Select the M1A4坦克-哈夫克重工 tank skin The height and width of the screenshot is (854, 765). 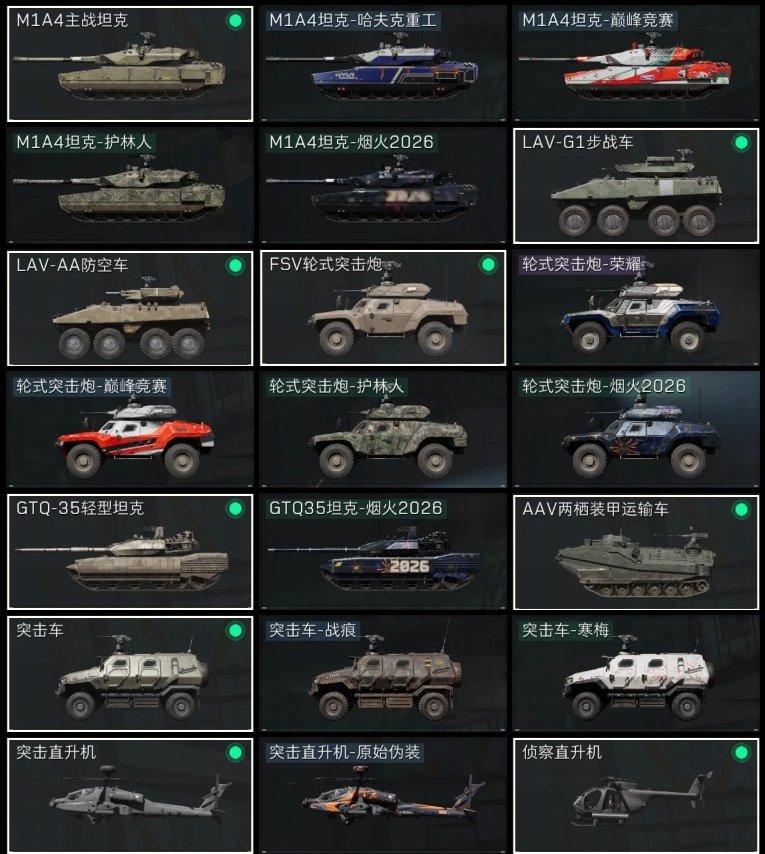(x=383, y=64)
